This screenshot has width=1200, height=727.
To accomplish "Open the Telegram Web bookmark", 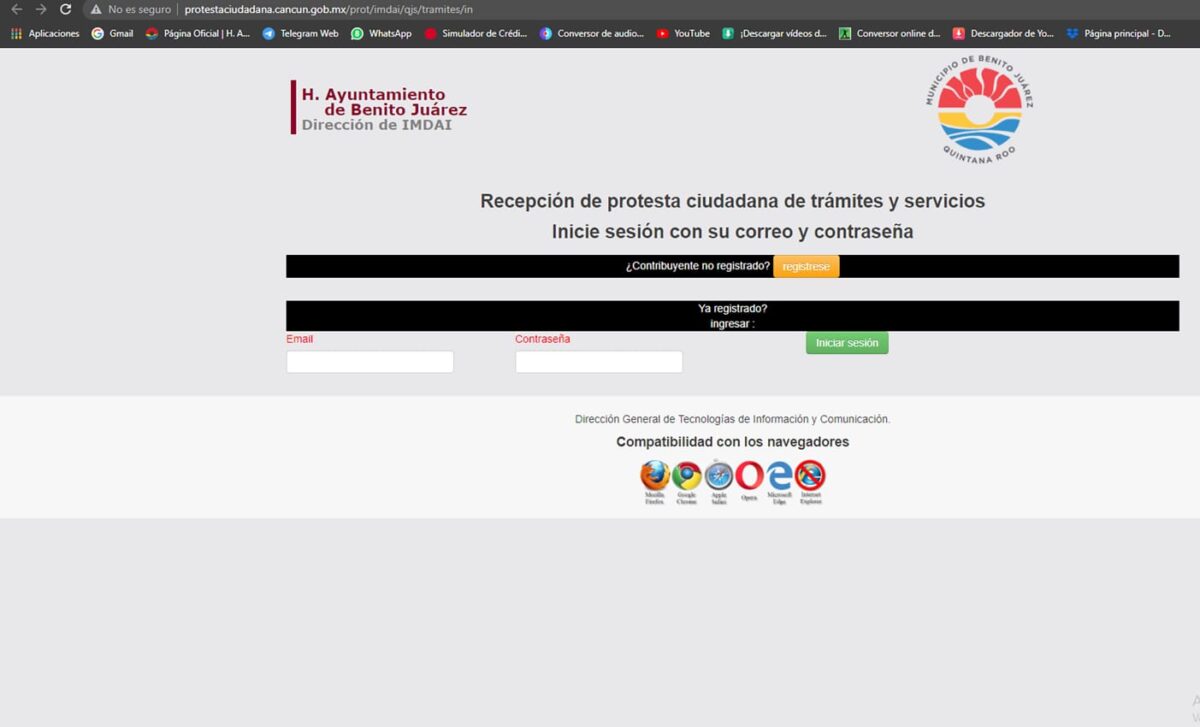I will click(x=300, y=33).
